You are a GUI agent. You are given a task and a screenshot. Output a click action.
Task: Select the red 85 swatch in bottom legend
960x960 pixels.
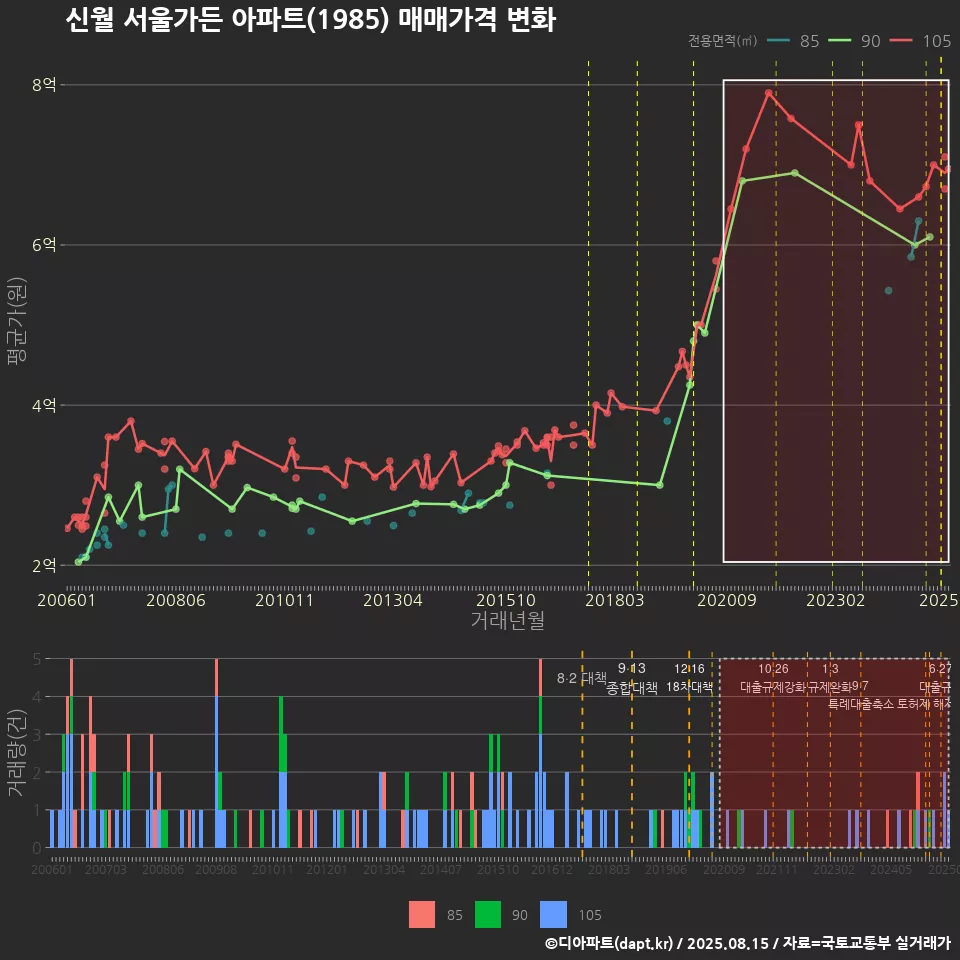pyautogui.click(x=422, y=915)
